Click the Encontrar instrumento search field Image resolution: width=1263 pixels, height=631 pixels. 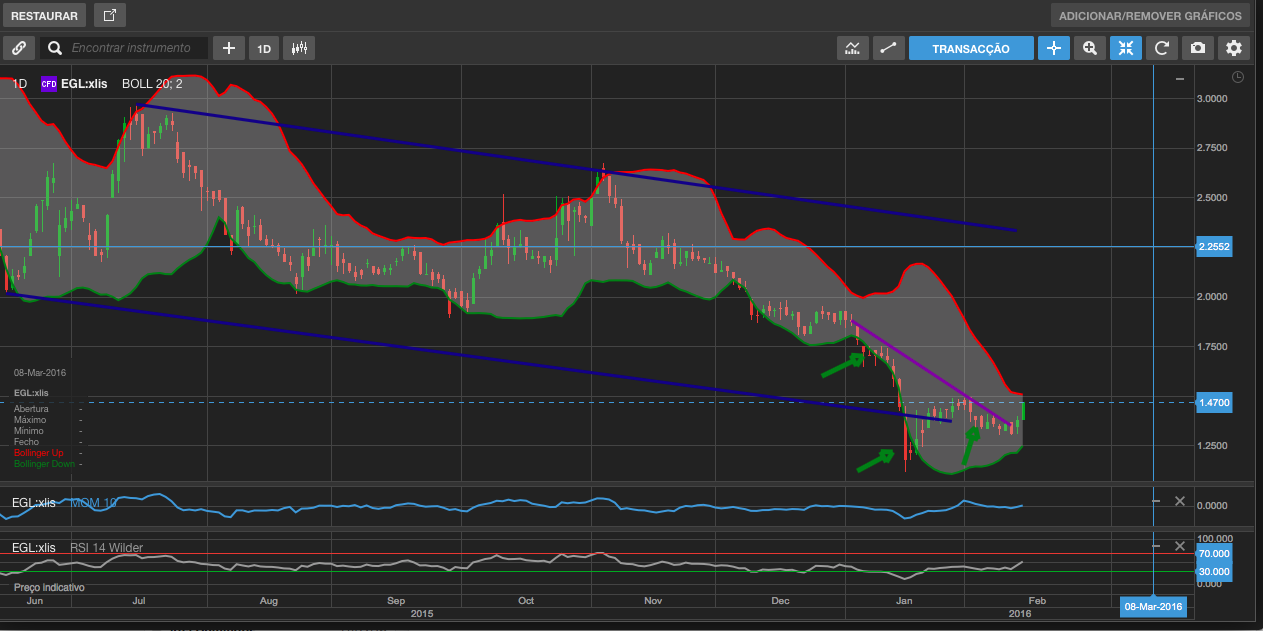(130, 48)
